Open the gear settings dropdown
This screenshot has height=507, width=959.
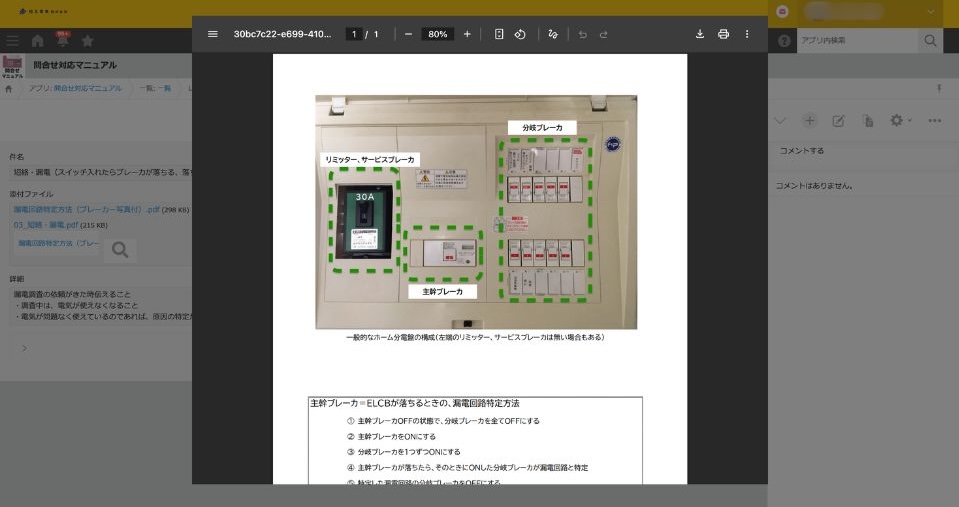tap(899, 120)
